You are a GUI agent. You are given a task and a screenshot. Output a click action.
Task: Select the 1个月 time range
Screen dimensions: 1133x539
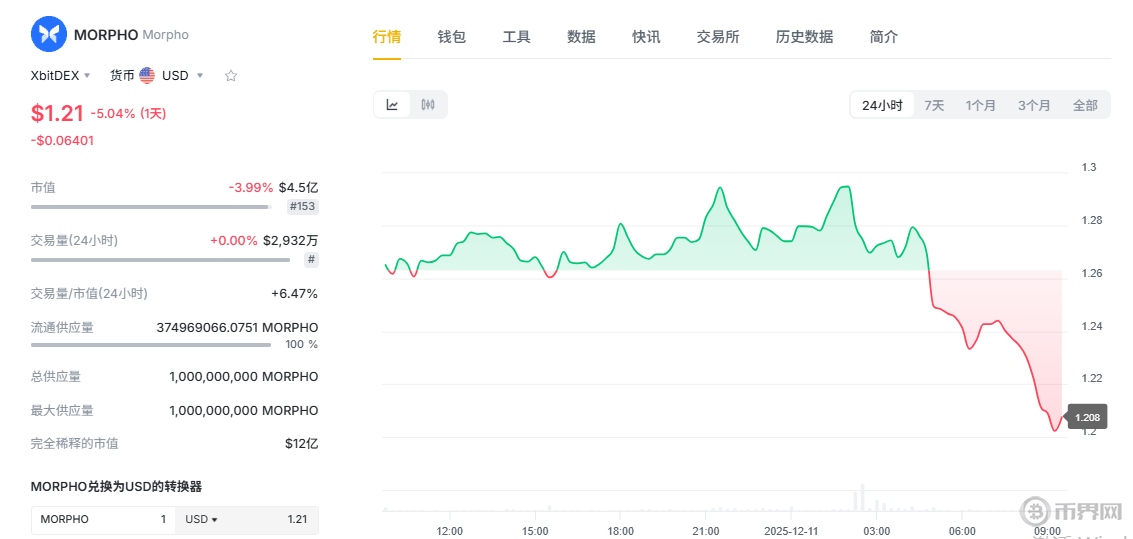pos(980,105)
